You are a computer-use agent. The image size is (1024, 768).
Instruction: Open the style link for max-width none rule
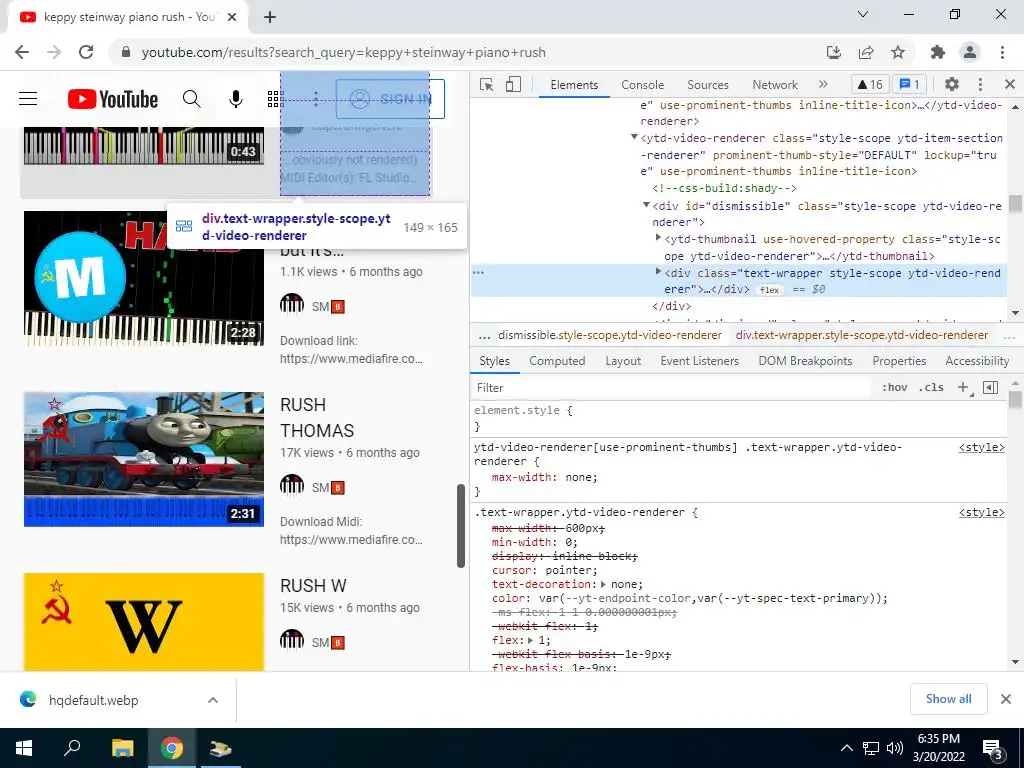coord(981,447)
